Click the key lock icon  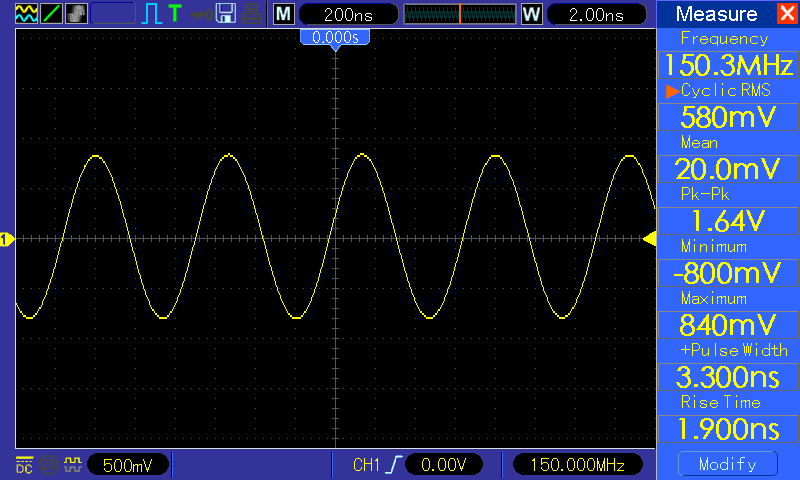[201, 14]
